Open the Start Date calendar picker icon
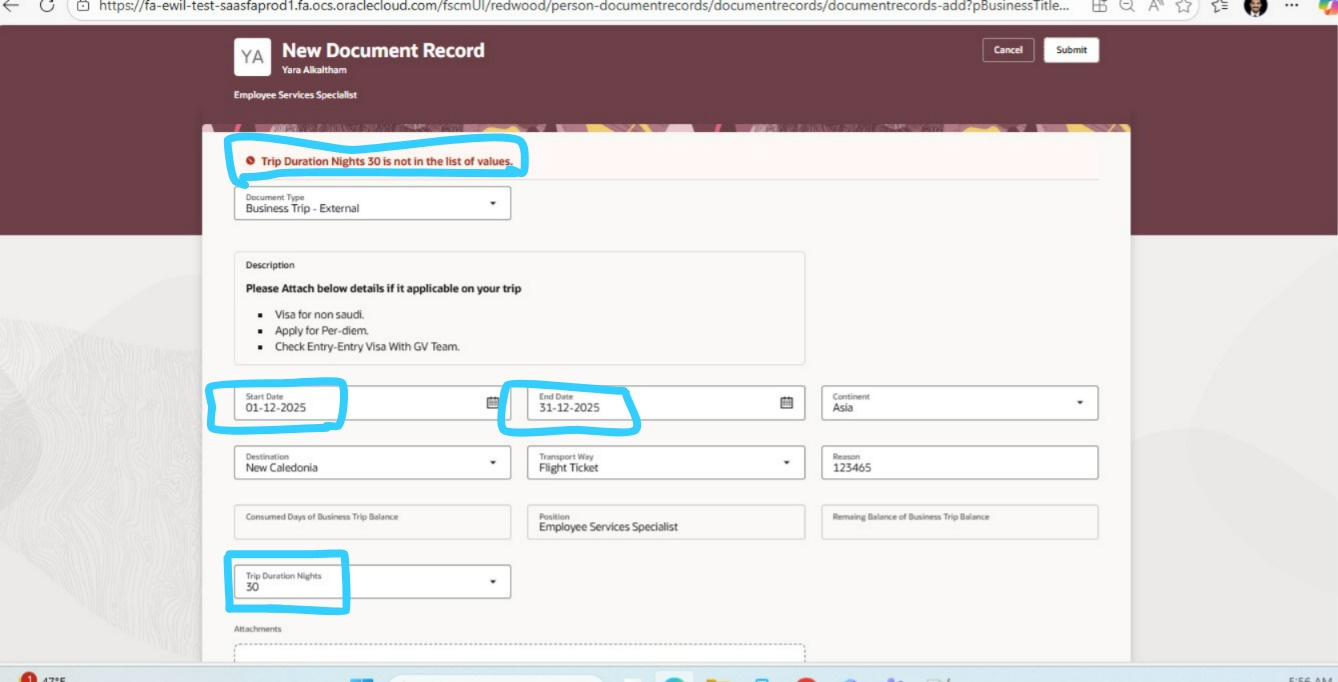Screen dimensions: 1338x682 [493, 403]
